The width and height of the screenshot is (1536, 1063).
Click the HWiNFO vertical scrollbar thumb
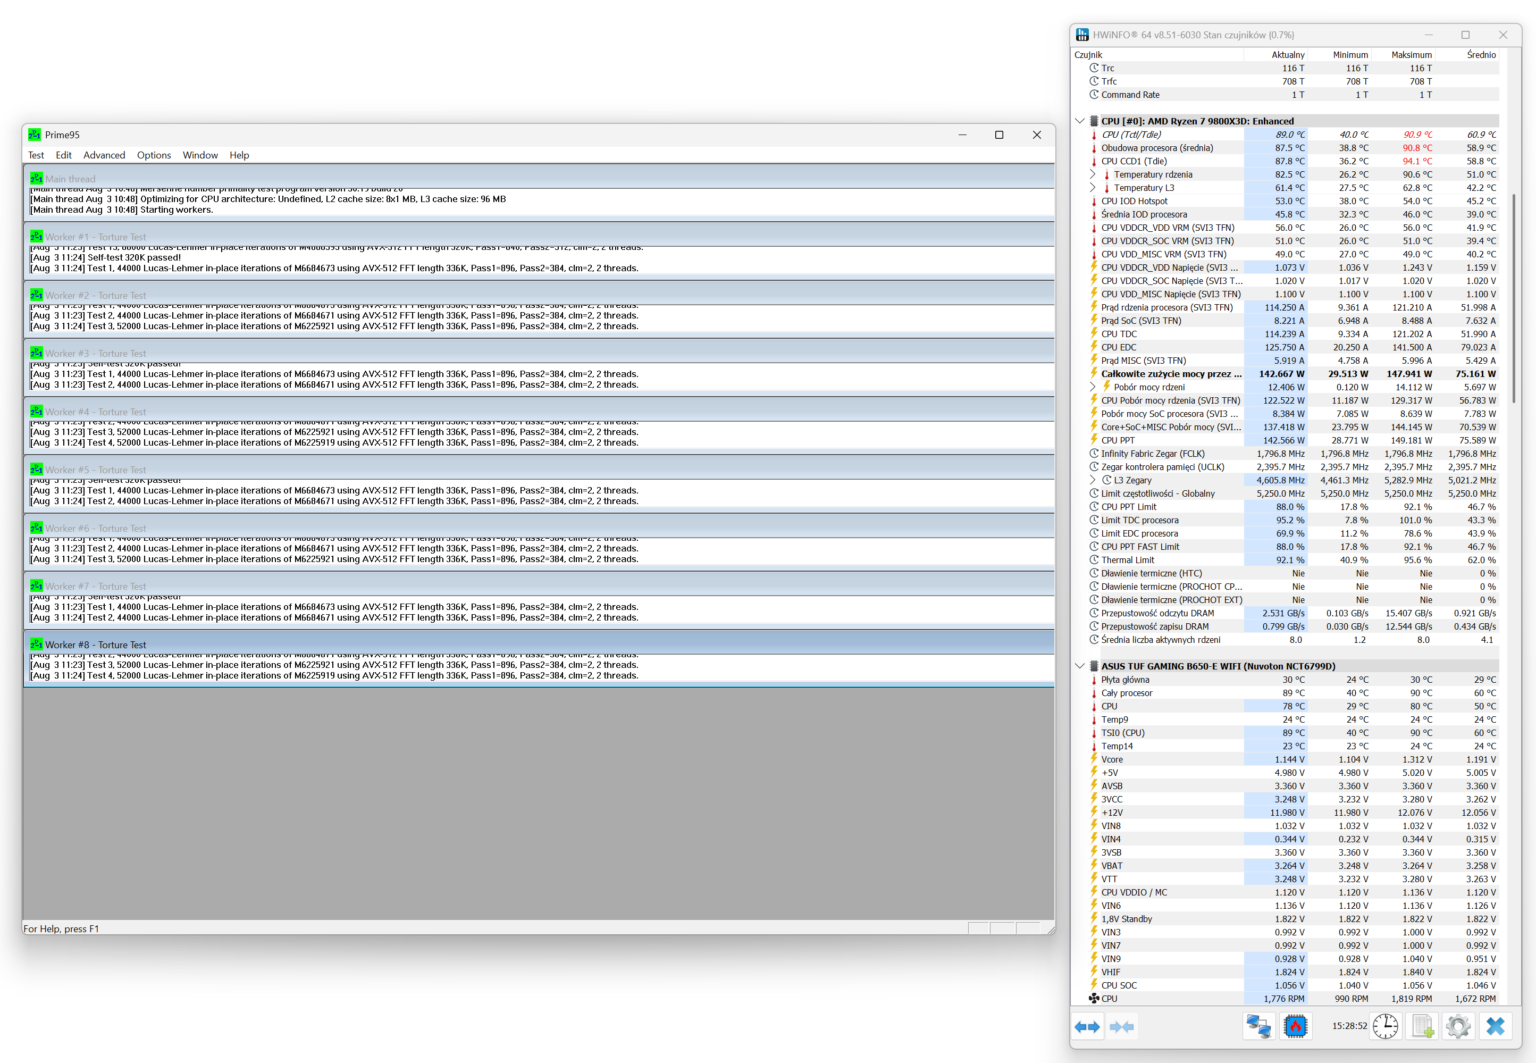[x=1513, y=298]
